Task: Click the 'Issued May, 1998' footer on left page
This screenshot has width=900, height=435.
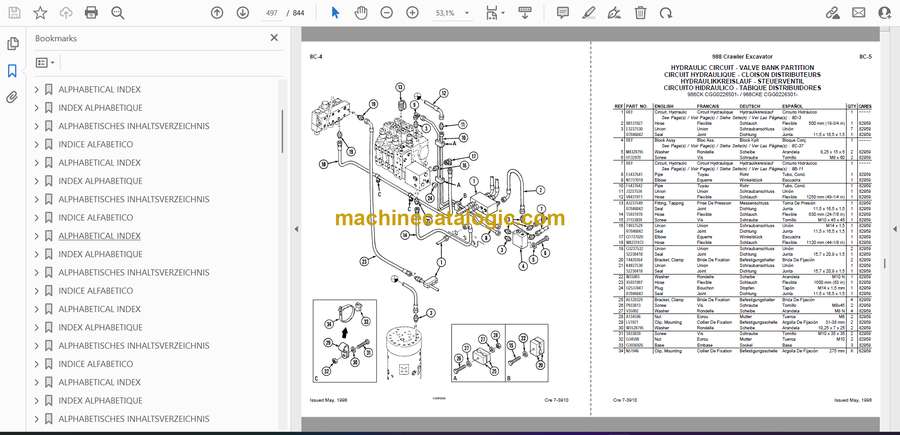Action: [328, 400]
